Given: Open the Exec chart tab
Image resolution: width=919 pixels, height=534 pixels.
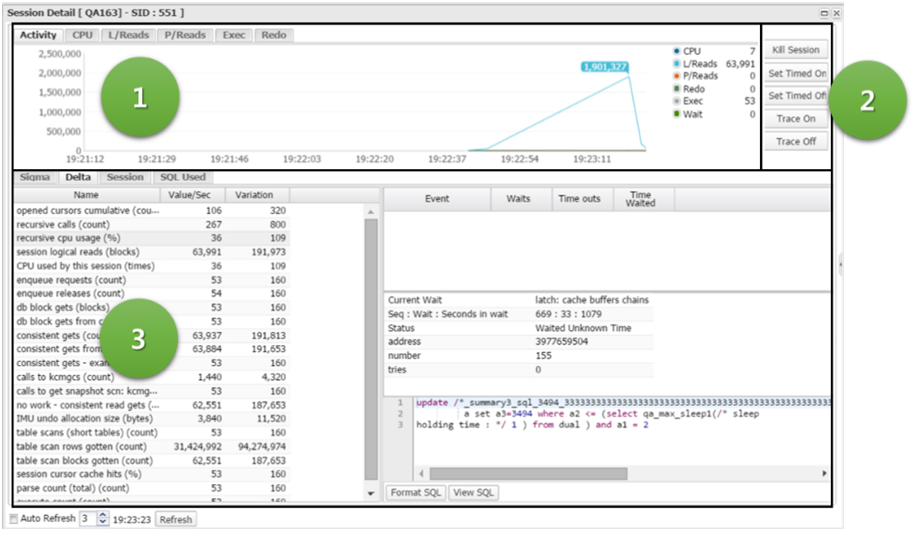Looking at the screenshot, I should (234, 35).
